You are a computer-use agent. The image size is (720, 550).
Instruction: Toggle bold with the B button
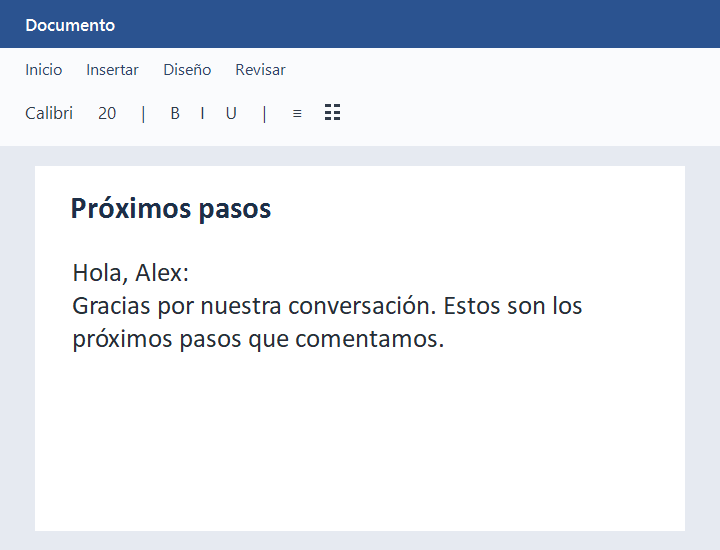pyautogui.click(x=175, y=113)
